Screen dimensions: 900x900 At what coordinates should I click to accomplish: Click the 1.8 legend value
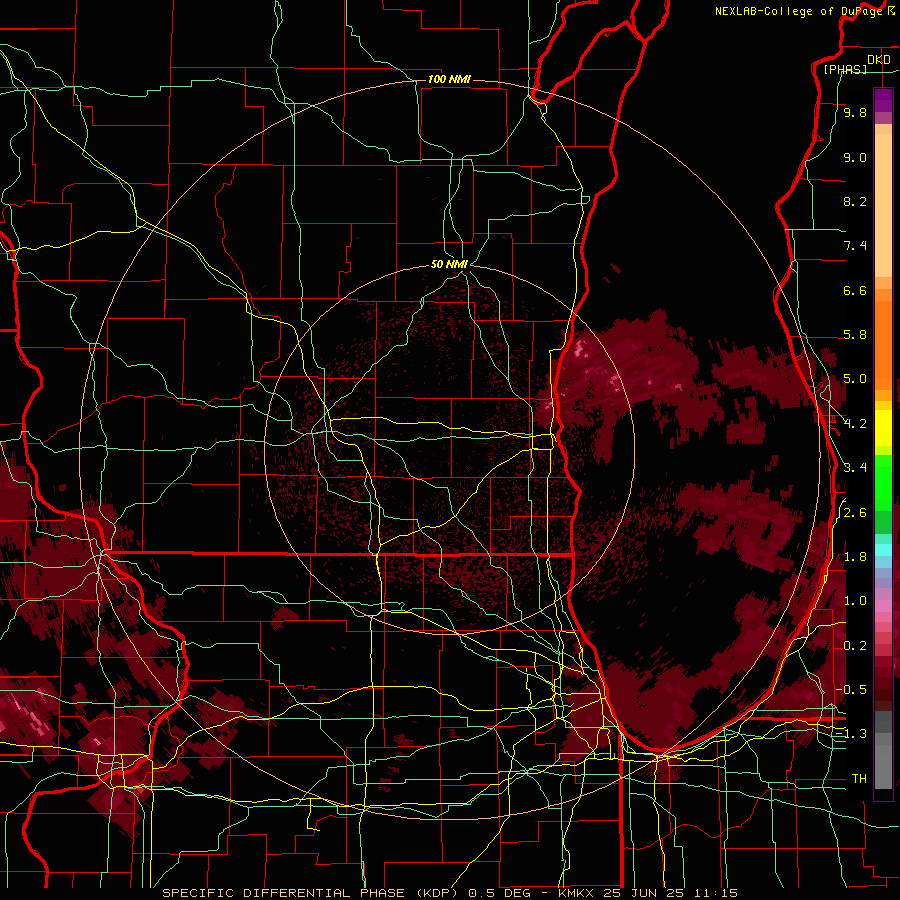tap(855, 557)
